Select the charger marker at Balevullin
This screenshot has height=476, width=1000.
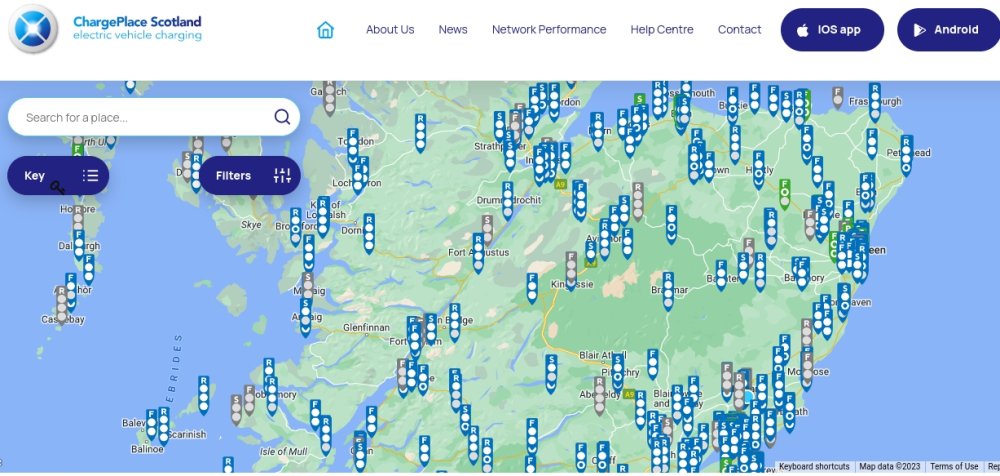pyautogui.click(x=151, y=424)
